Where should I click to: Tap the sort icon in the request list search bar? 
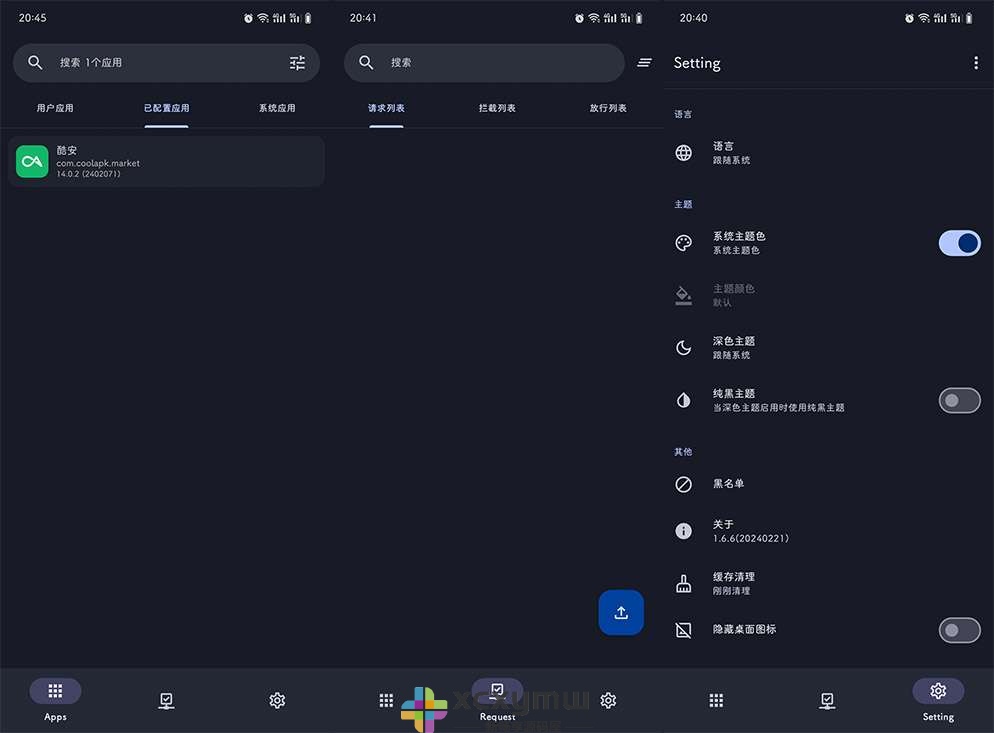[644, 62]
